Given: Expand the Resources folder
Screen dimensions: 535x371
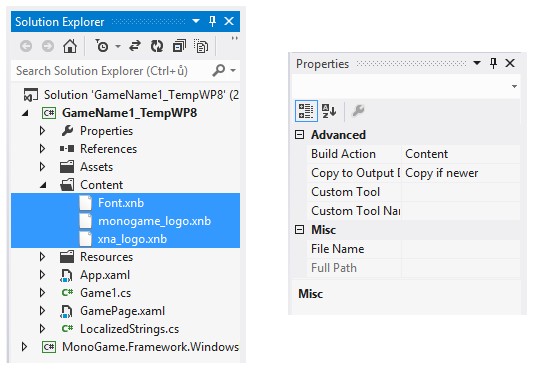Looking at the screenshot, I should point(42,257).
